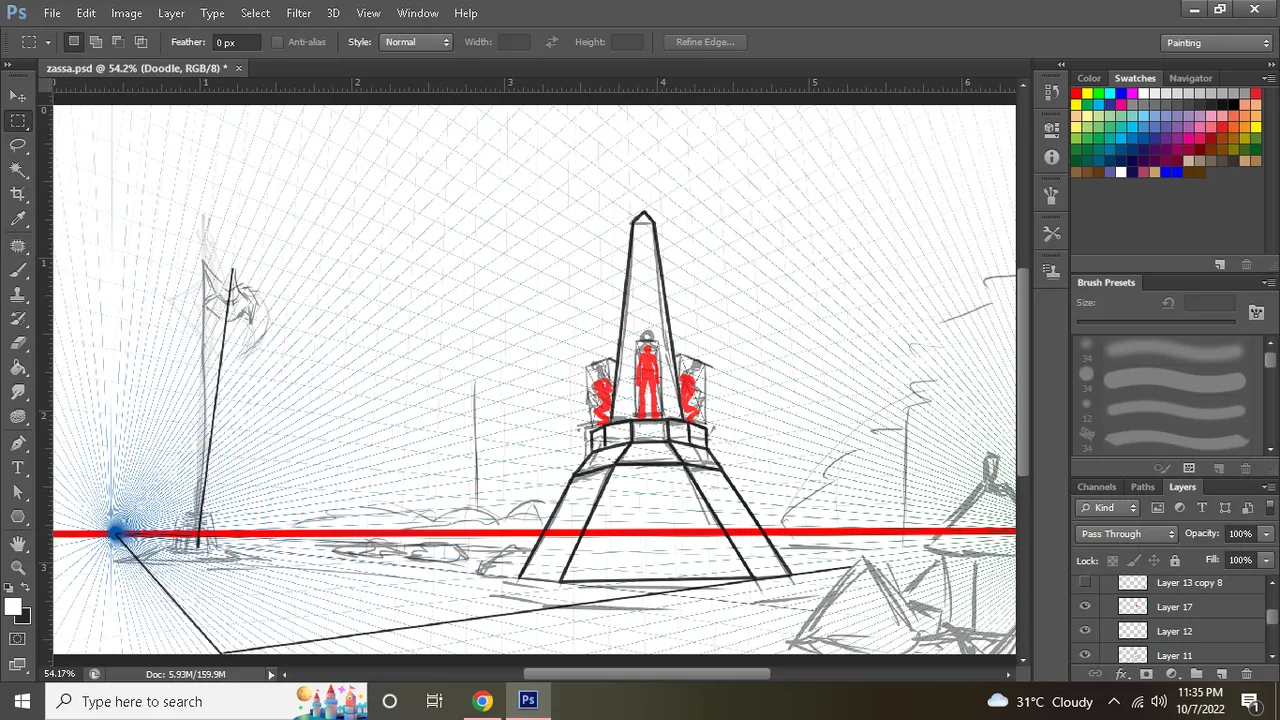Select the Pen tool
The height and width of the screenshot is (720, 1280).
(18, 443)
